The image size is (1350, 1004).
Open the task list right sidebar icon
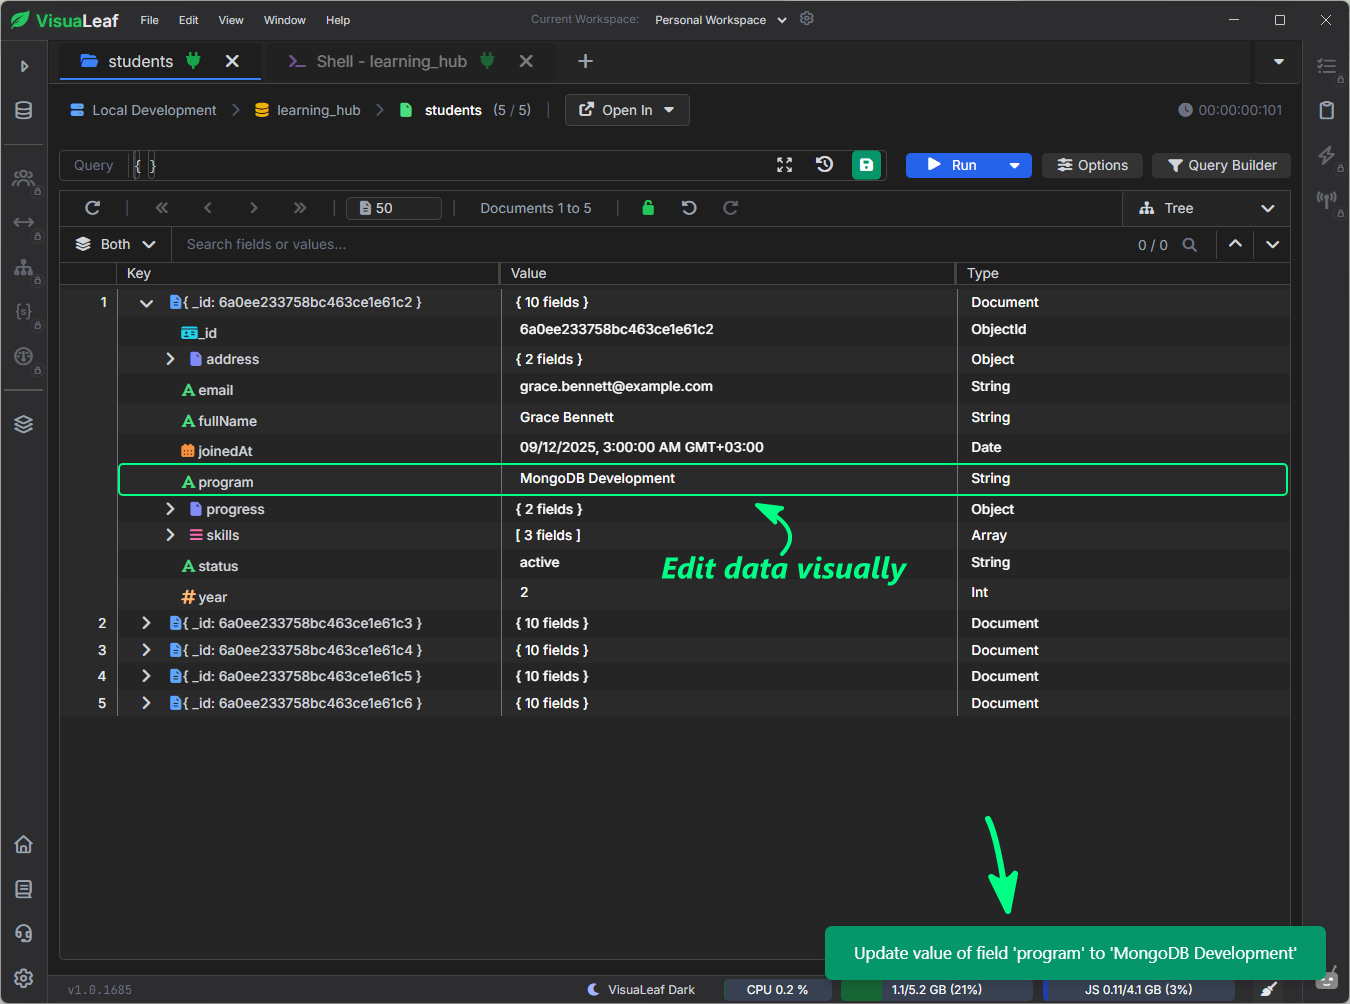pyautogui.click(x=1327, y=66)
